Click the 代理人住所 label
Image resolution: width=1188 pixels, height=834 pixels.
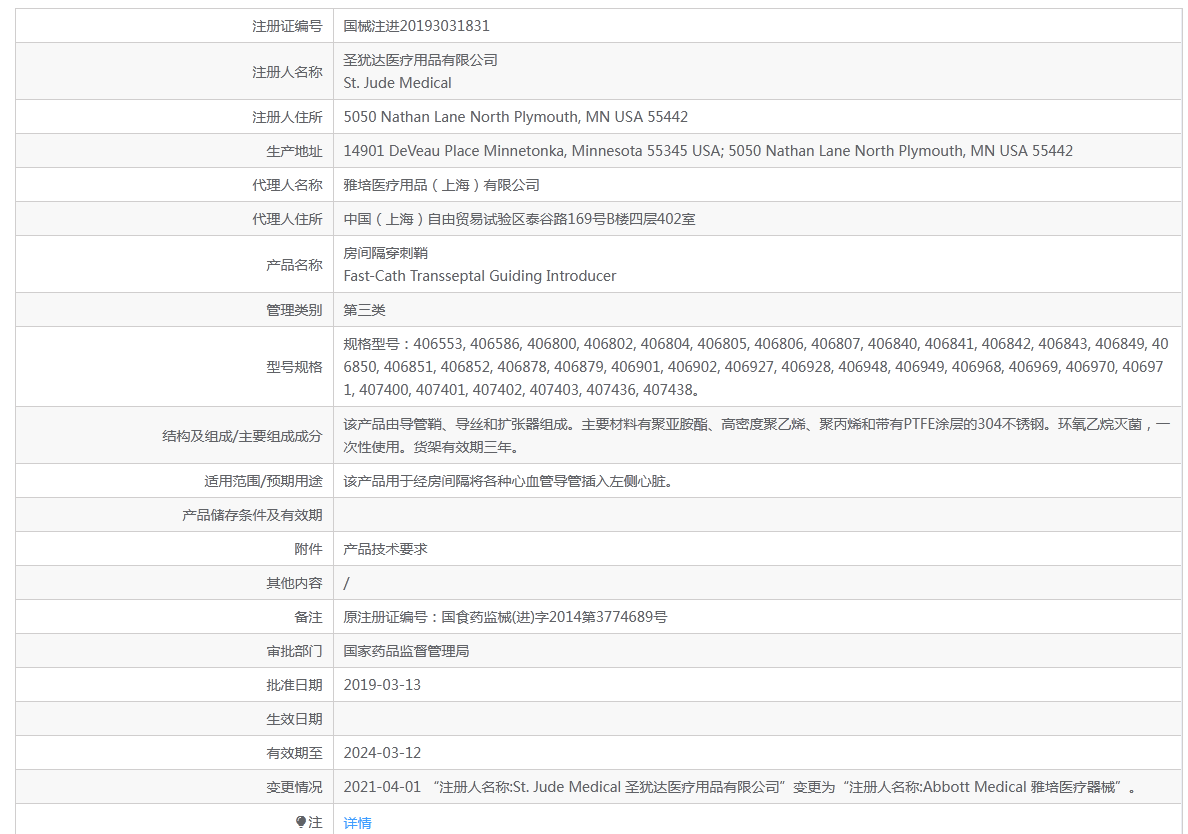[287, 219]
